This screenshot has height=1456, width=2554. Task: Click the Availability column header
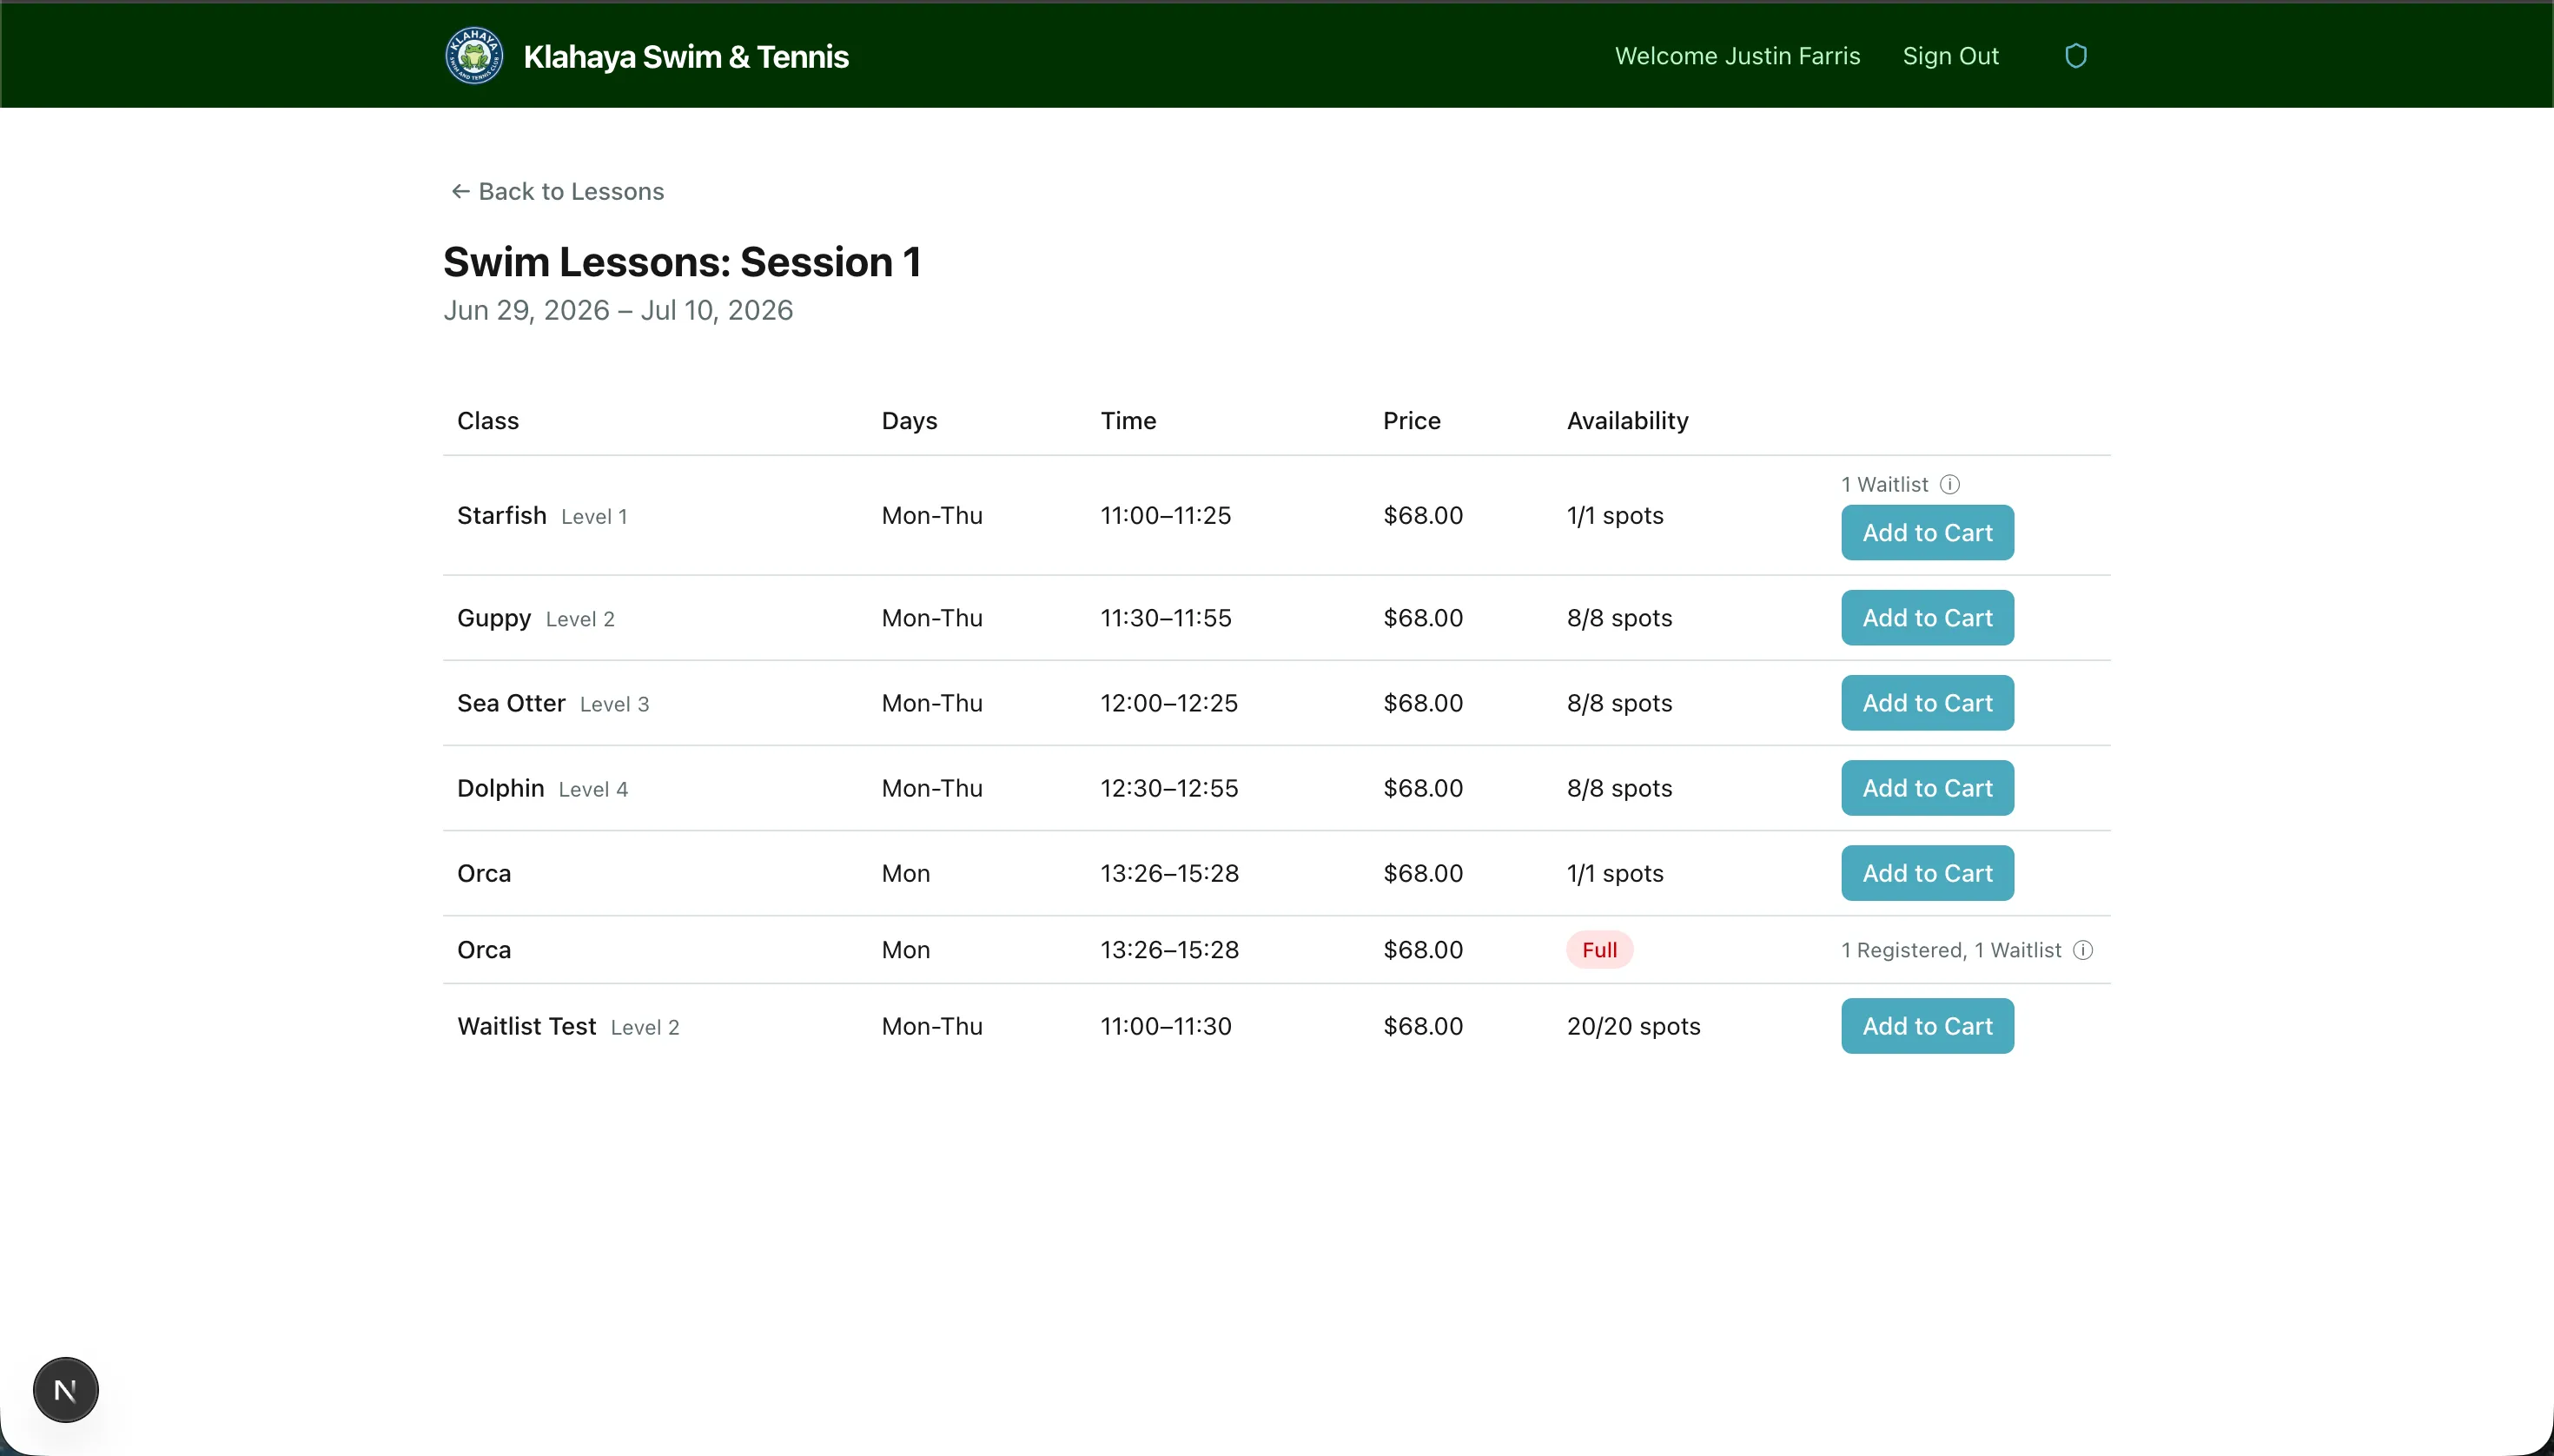coord(1626,420)
